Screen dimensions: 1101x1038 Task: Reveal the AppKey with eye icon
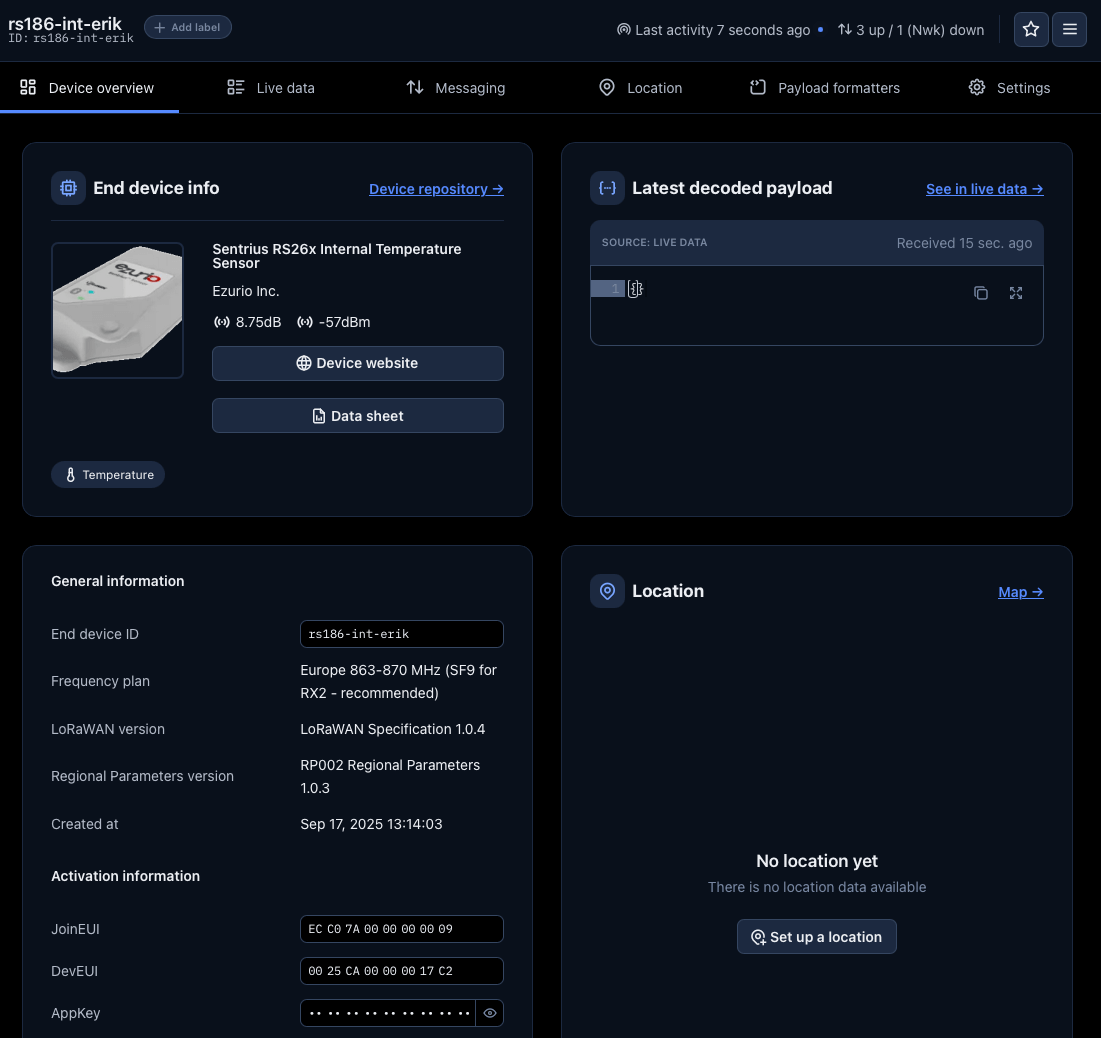[x=490, y=1013]
